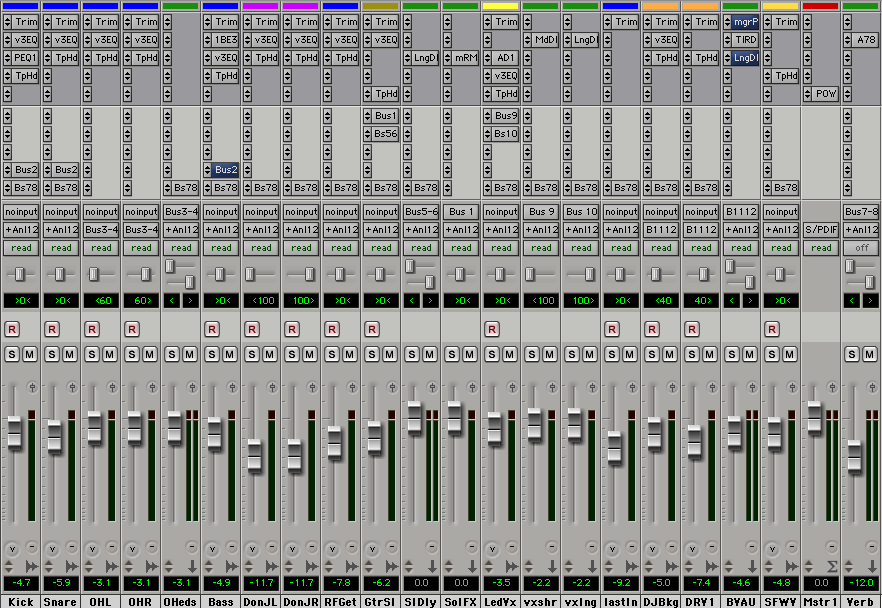Click the OHeds aux track type arrow icon

(192, 566)
